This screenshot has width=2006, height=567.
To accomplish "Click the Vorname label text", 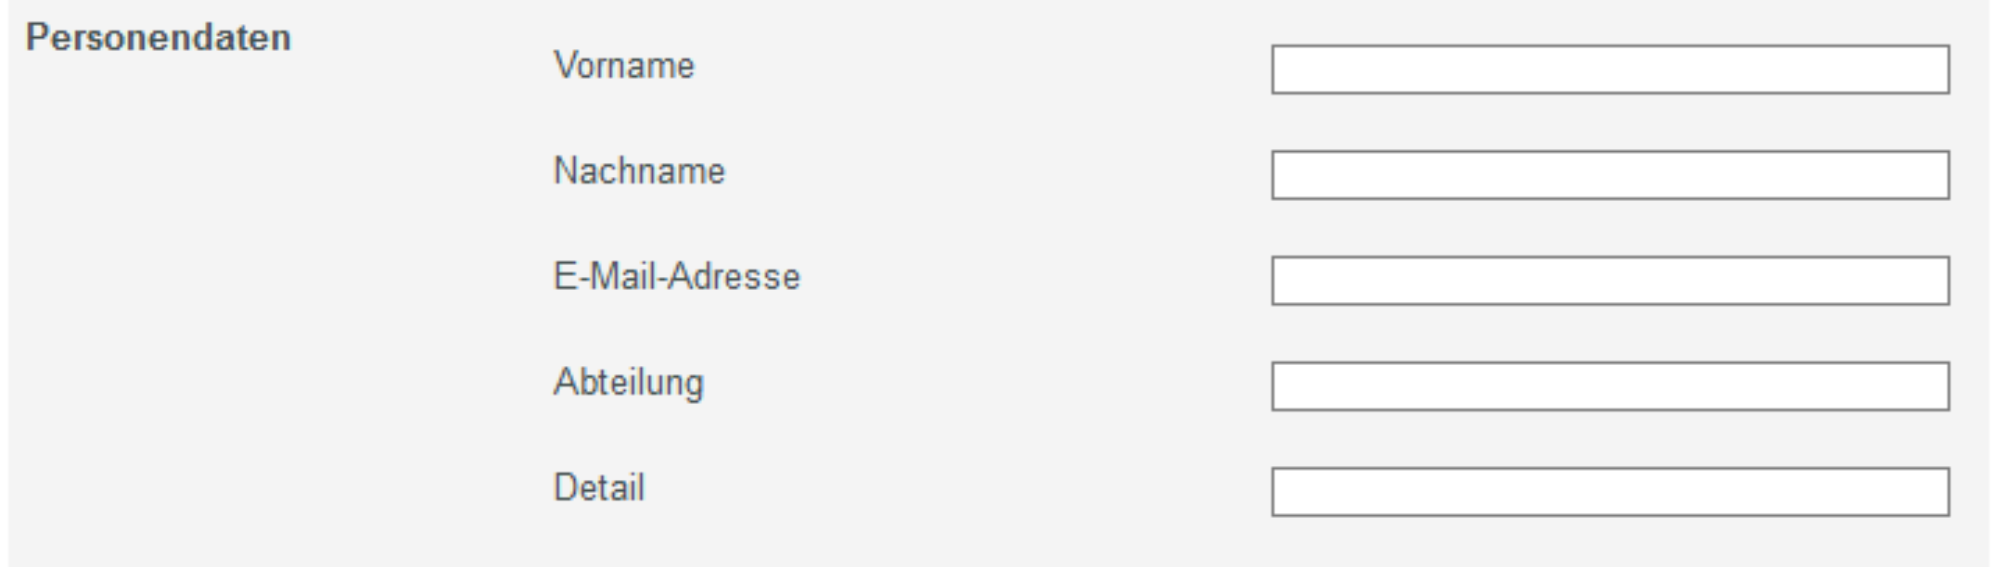I will (624, 66).
